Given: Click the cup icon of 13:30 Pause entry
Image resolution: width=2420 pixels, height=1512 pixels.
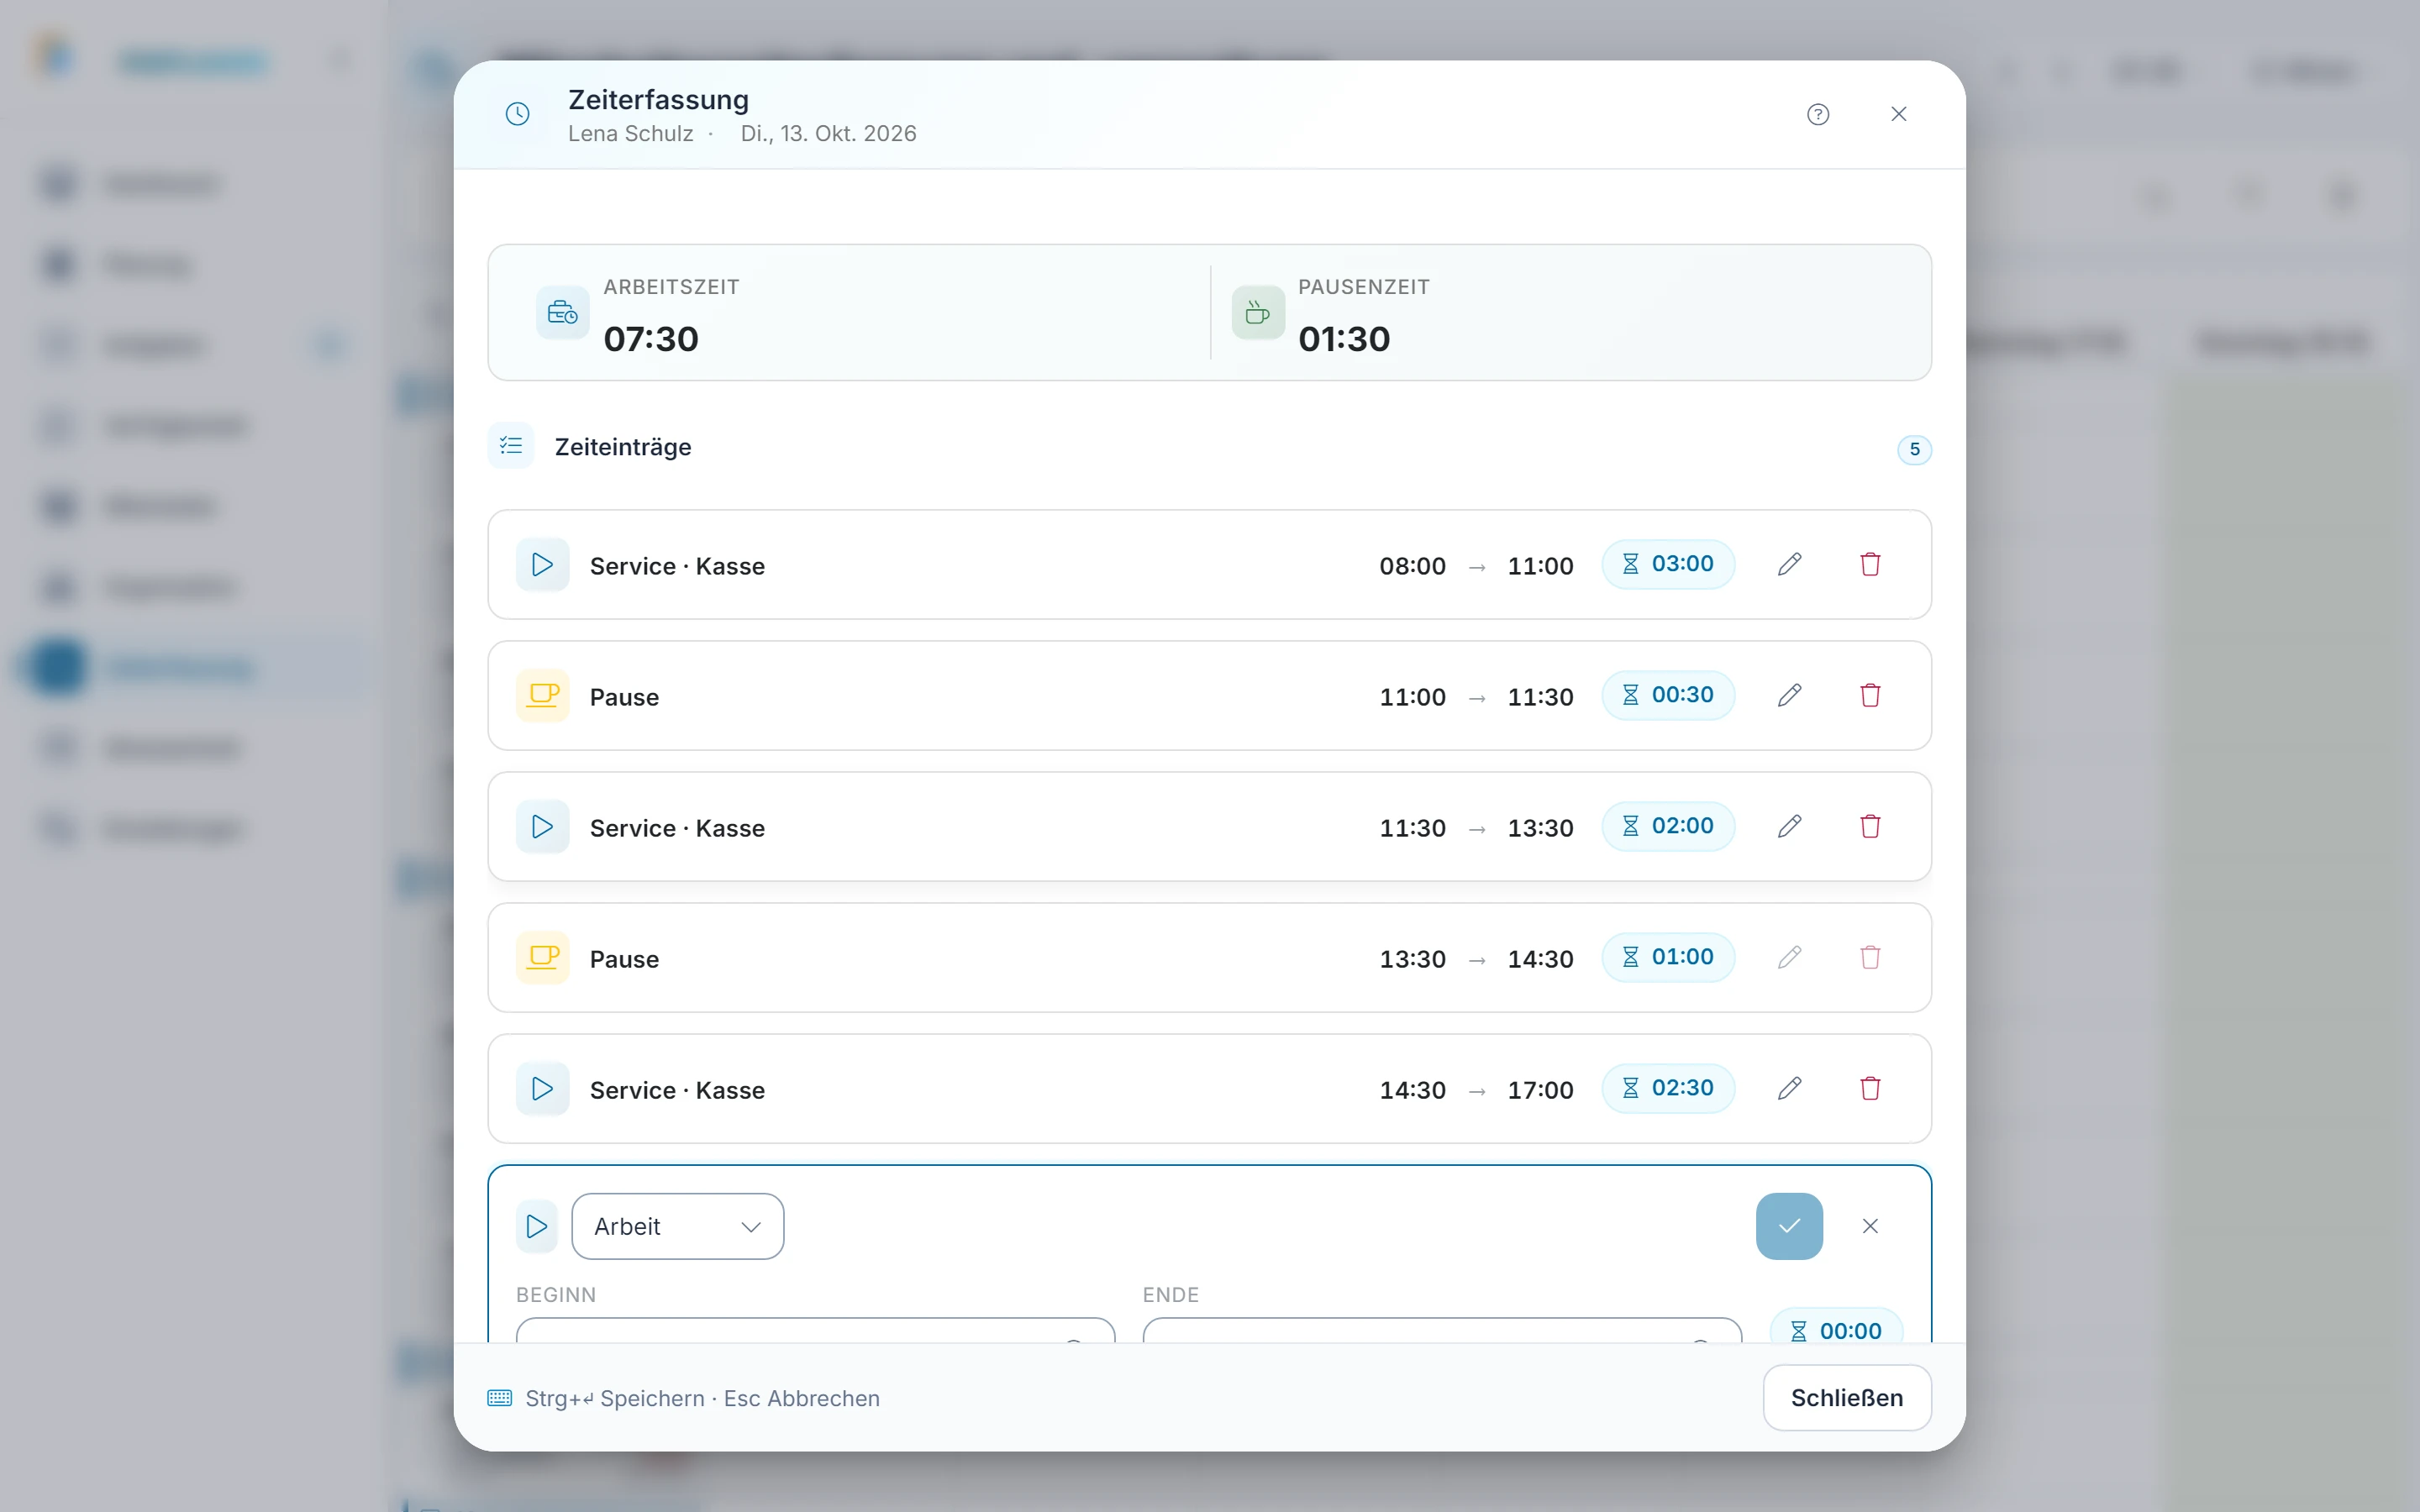Looking at the screenshot, I should (x=542, y=958).
